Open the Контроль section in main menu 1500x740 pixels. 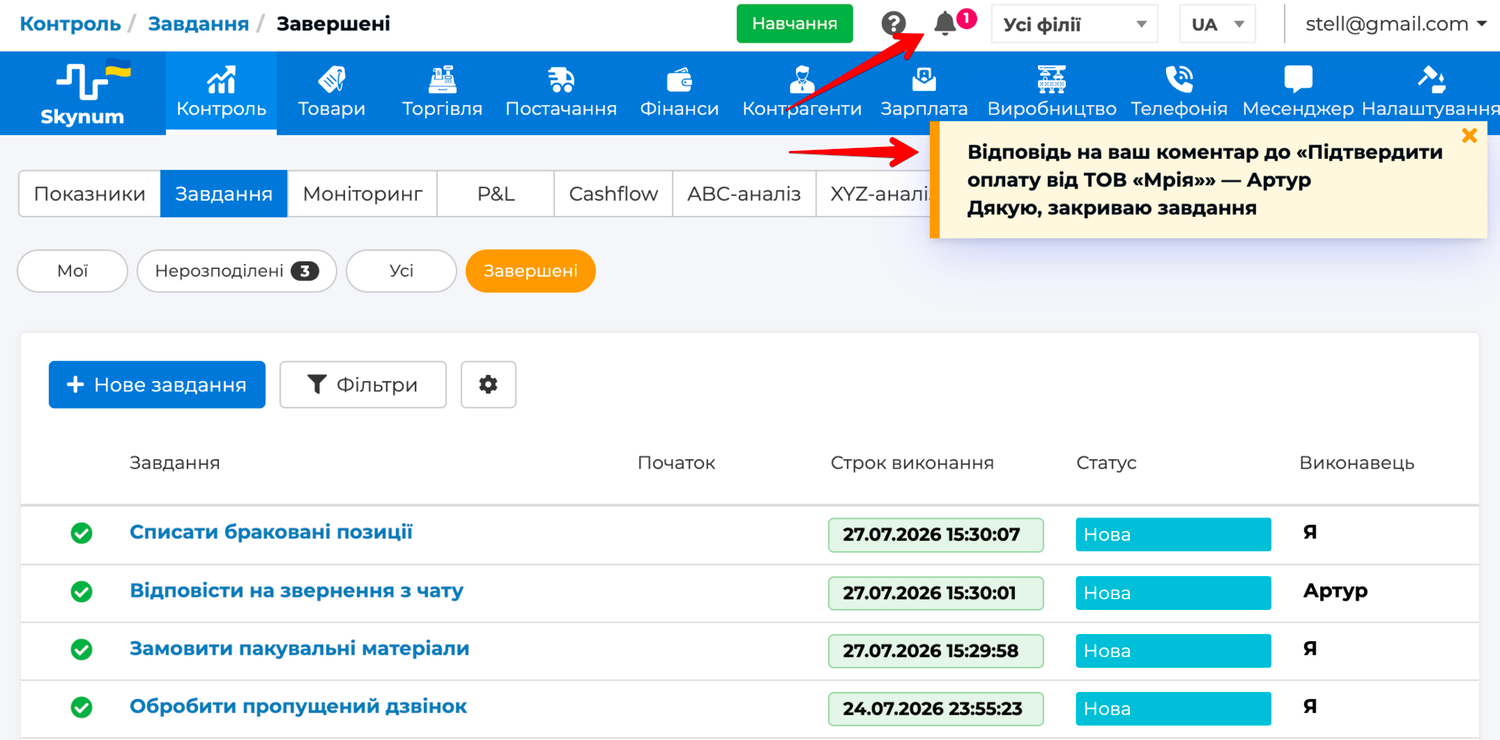click(x=221, y=93)
